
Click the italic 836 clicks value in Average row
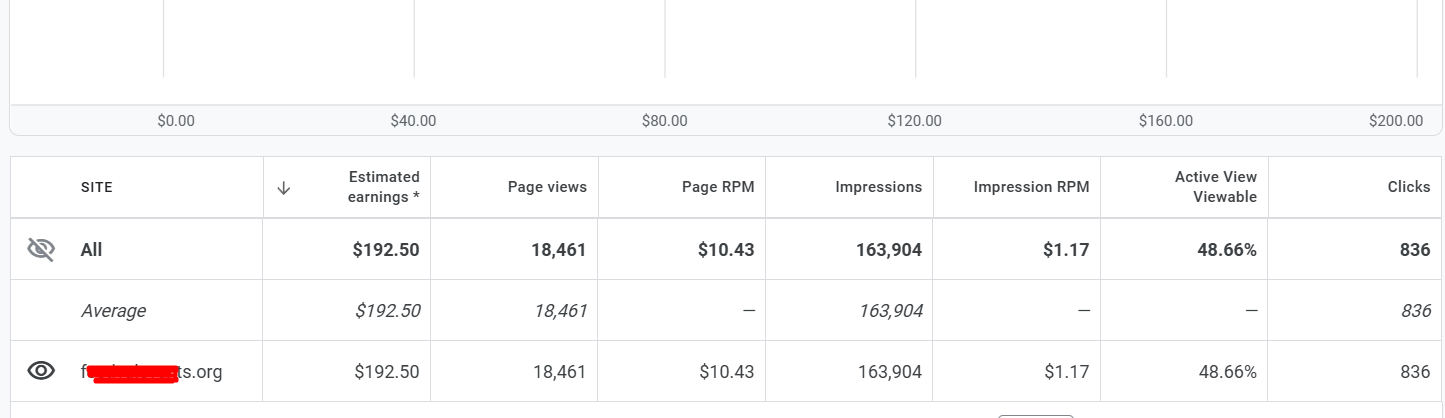[1415, 311]
